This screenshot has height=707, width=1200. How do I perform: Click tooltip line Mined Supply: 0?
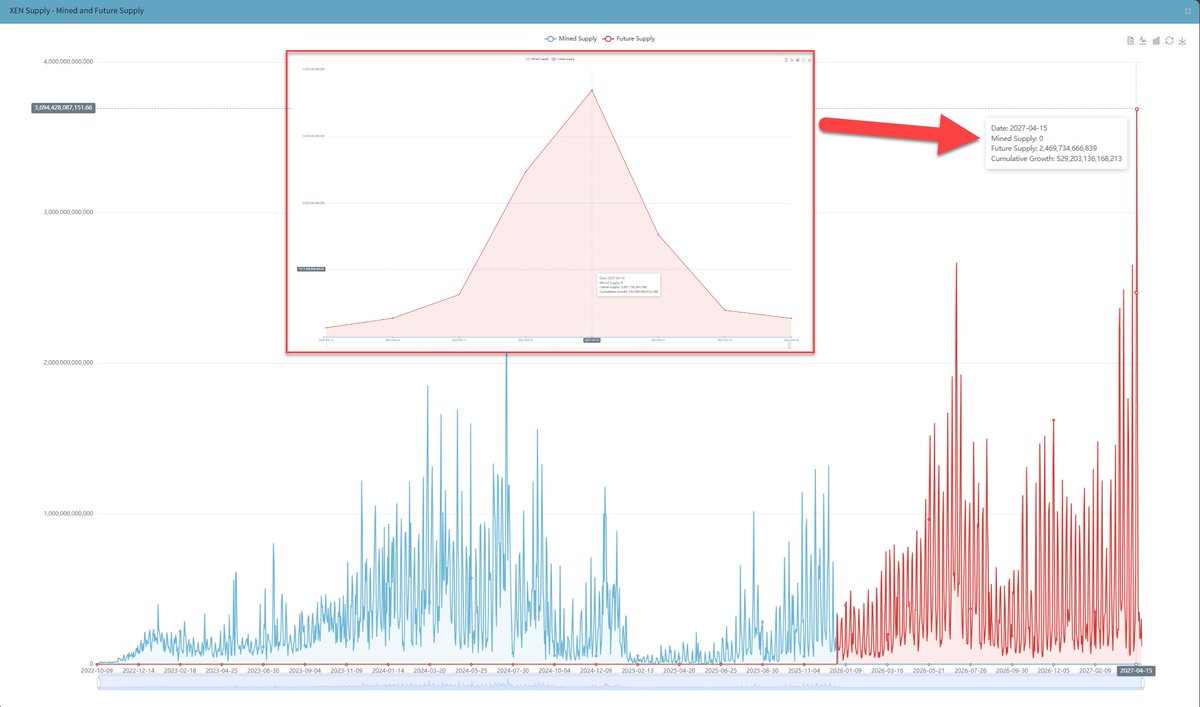point(1017,138)
